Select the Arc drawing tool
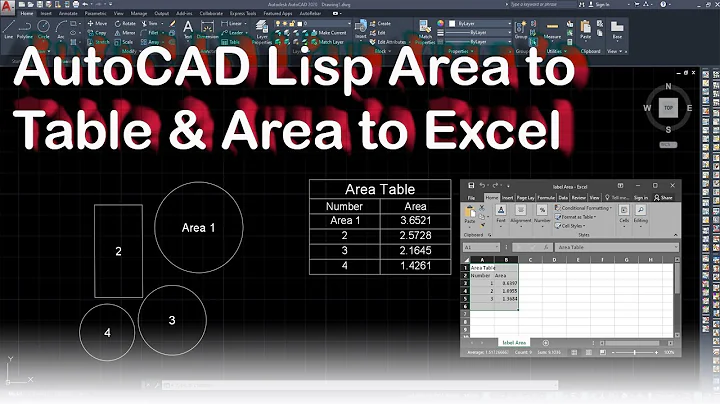Viewport: 720px width, 404px height. coord(61,29)
